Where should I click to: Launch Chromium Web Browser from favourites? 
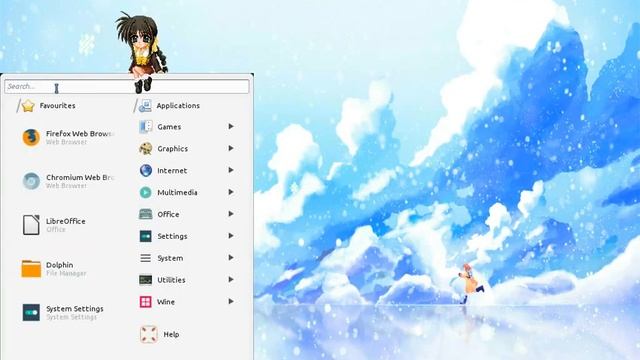click(68, 181)
